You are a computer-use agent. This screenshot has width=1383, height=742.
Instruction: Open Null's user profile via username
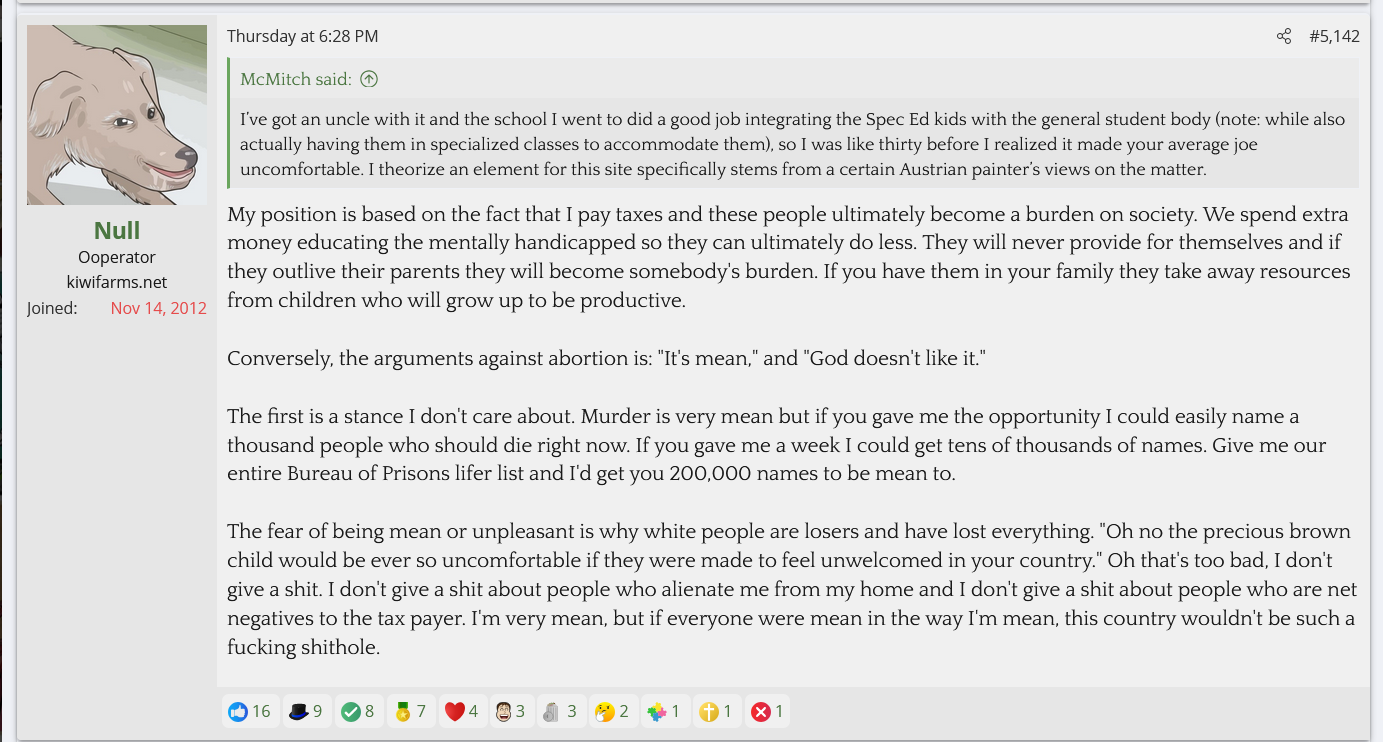point(117,230)
